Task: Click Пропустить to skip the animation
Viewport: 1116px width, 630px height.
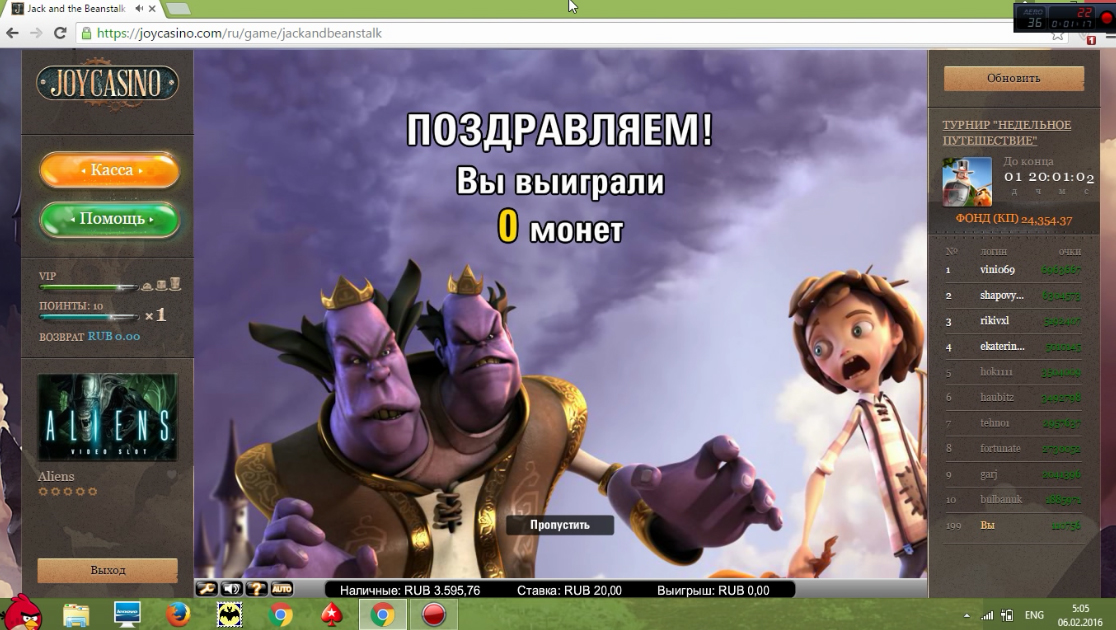Action: (x=559, y=525)
